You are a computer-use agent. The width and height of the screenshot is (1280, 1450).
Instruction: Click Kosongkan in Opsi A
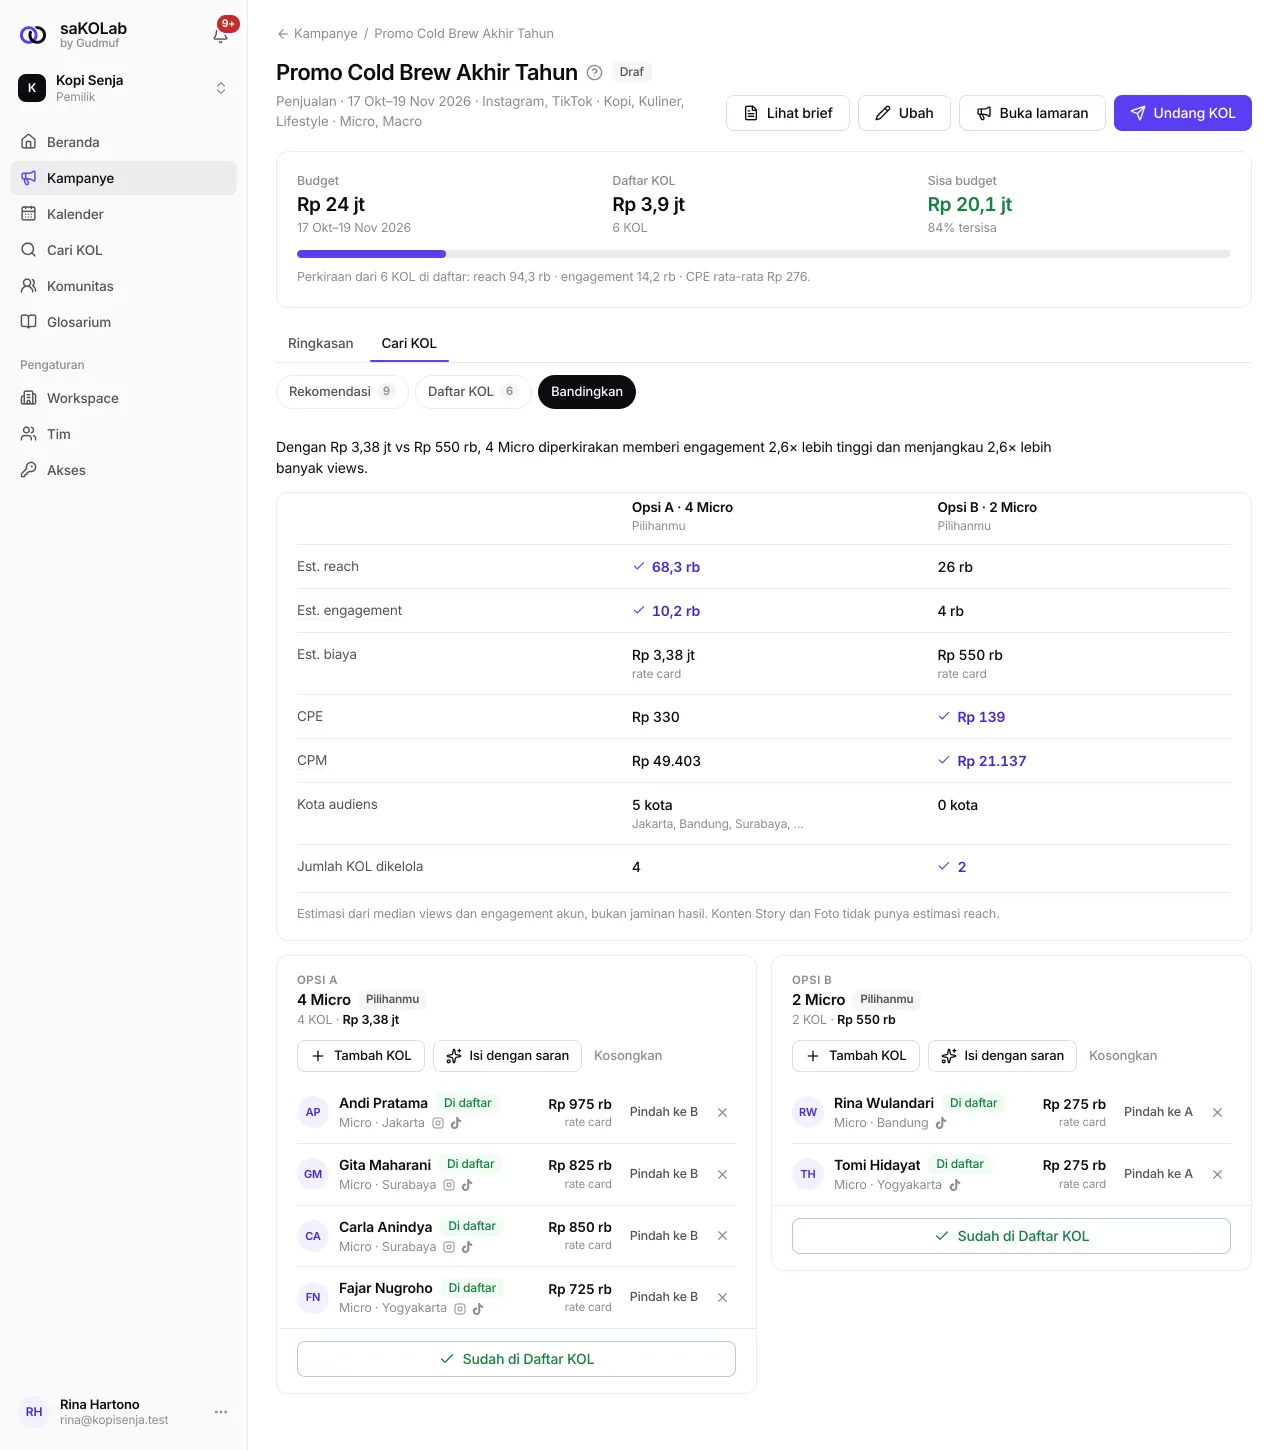pyautogui.click(x=628, y=1056)
